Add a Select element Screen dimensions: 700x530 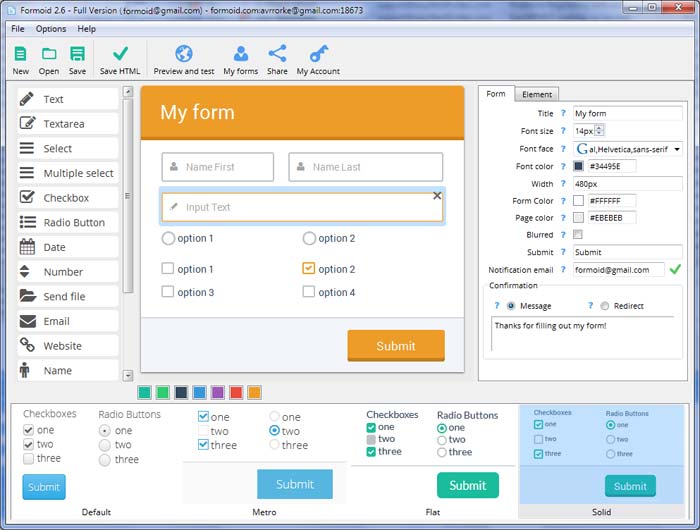click(x=68, y=148)
